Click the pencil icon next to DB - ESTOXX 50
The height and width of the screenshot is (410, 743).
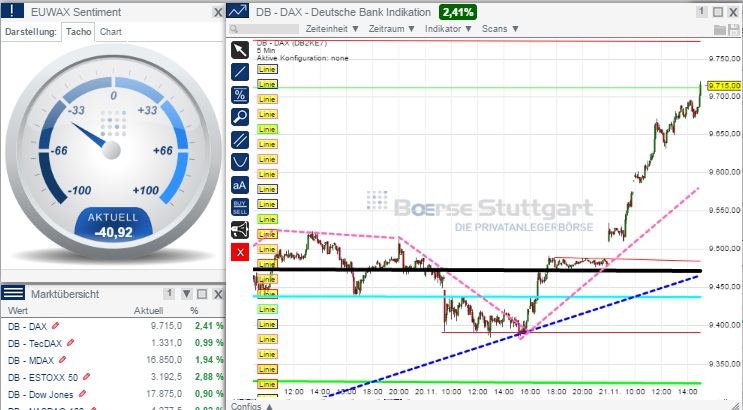(x=86, y=377)
